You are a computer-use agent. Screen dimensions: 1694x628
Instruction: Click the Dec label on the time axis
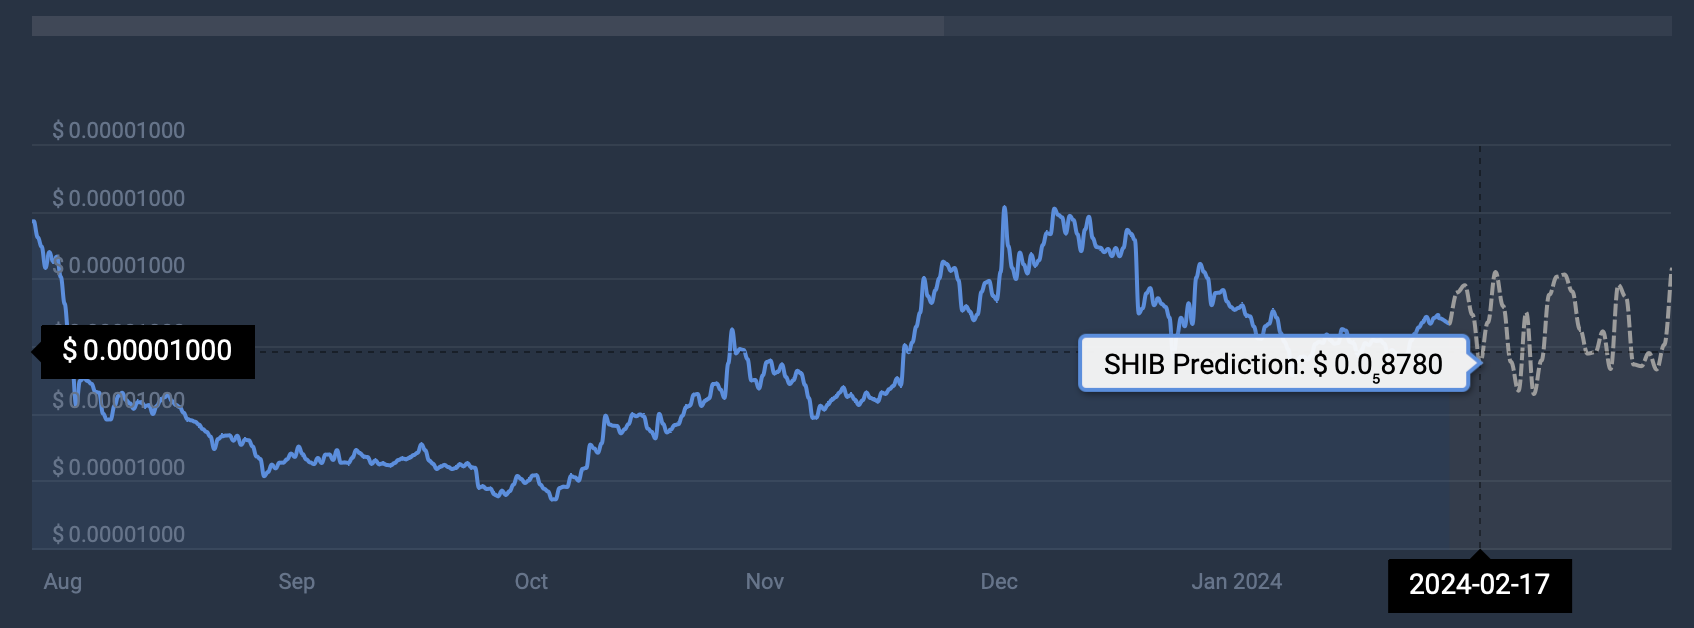coord(999,581)
